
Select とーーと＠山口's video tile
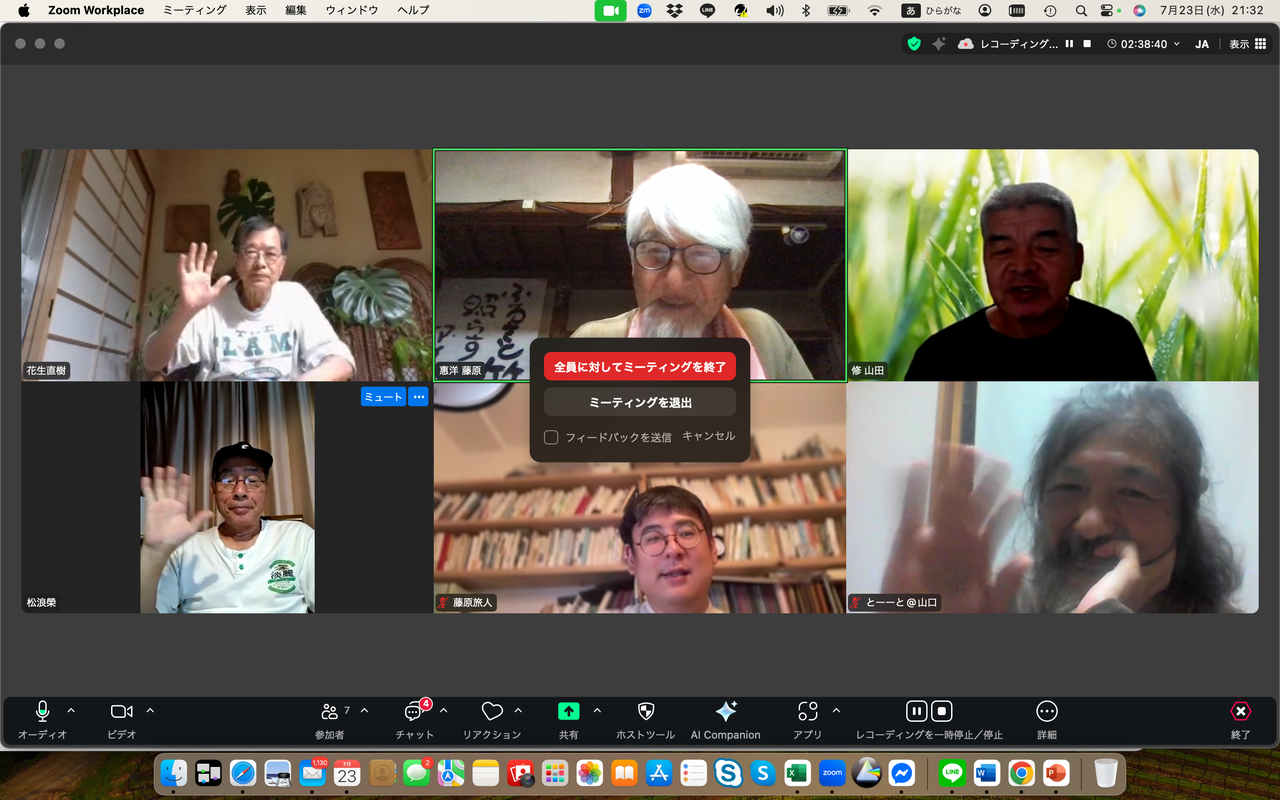[1053, 497]
